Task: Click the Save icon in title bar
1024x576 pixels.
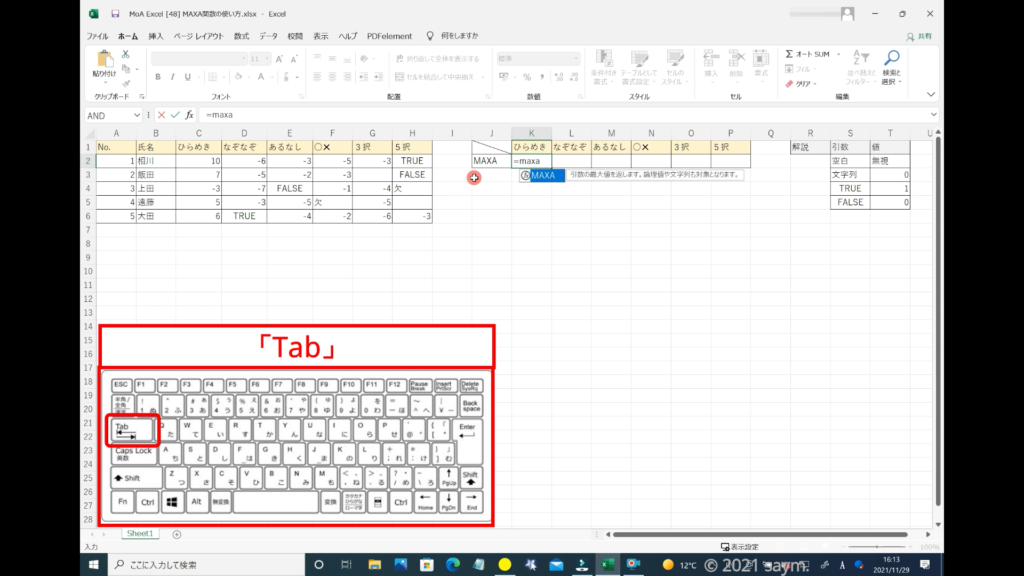Action: pos(116,14)
